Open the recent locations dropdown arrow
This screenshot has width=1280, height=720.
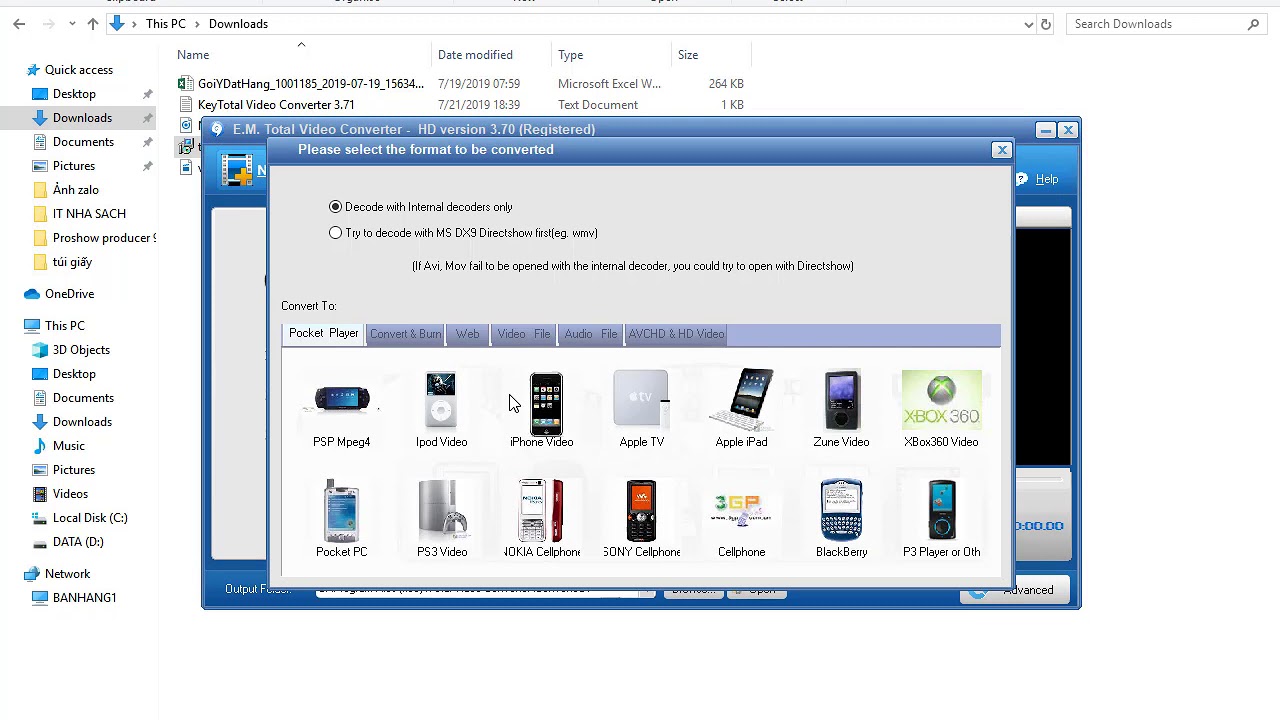(x=72, y=24)
